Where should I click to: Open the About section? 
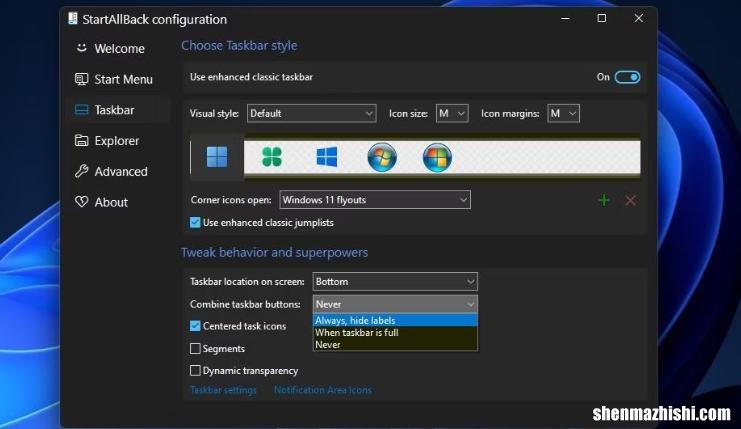coord(111,202)
